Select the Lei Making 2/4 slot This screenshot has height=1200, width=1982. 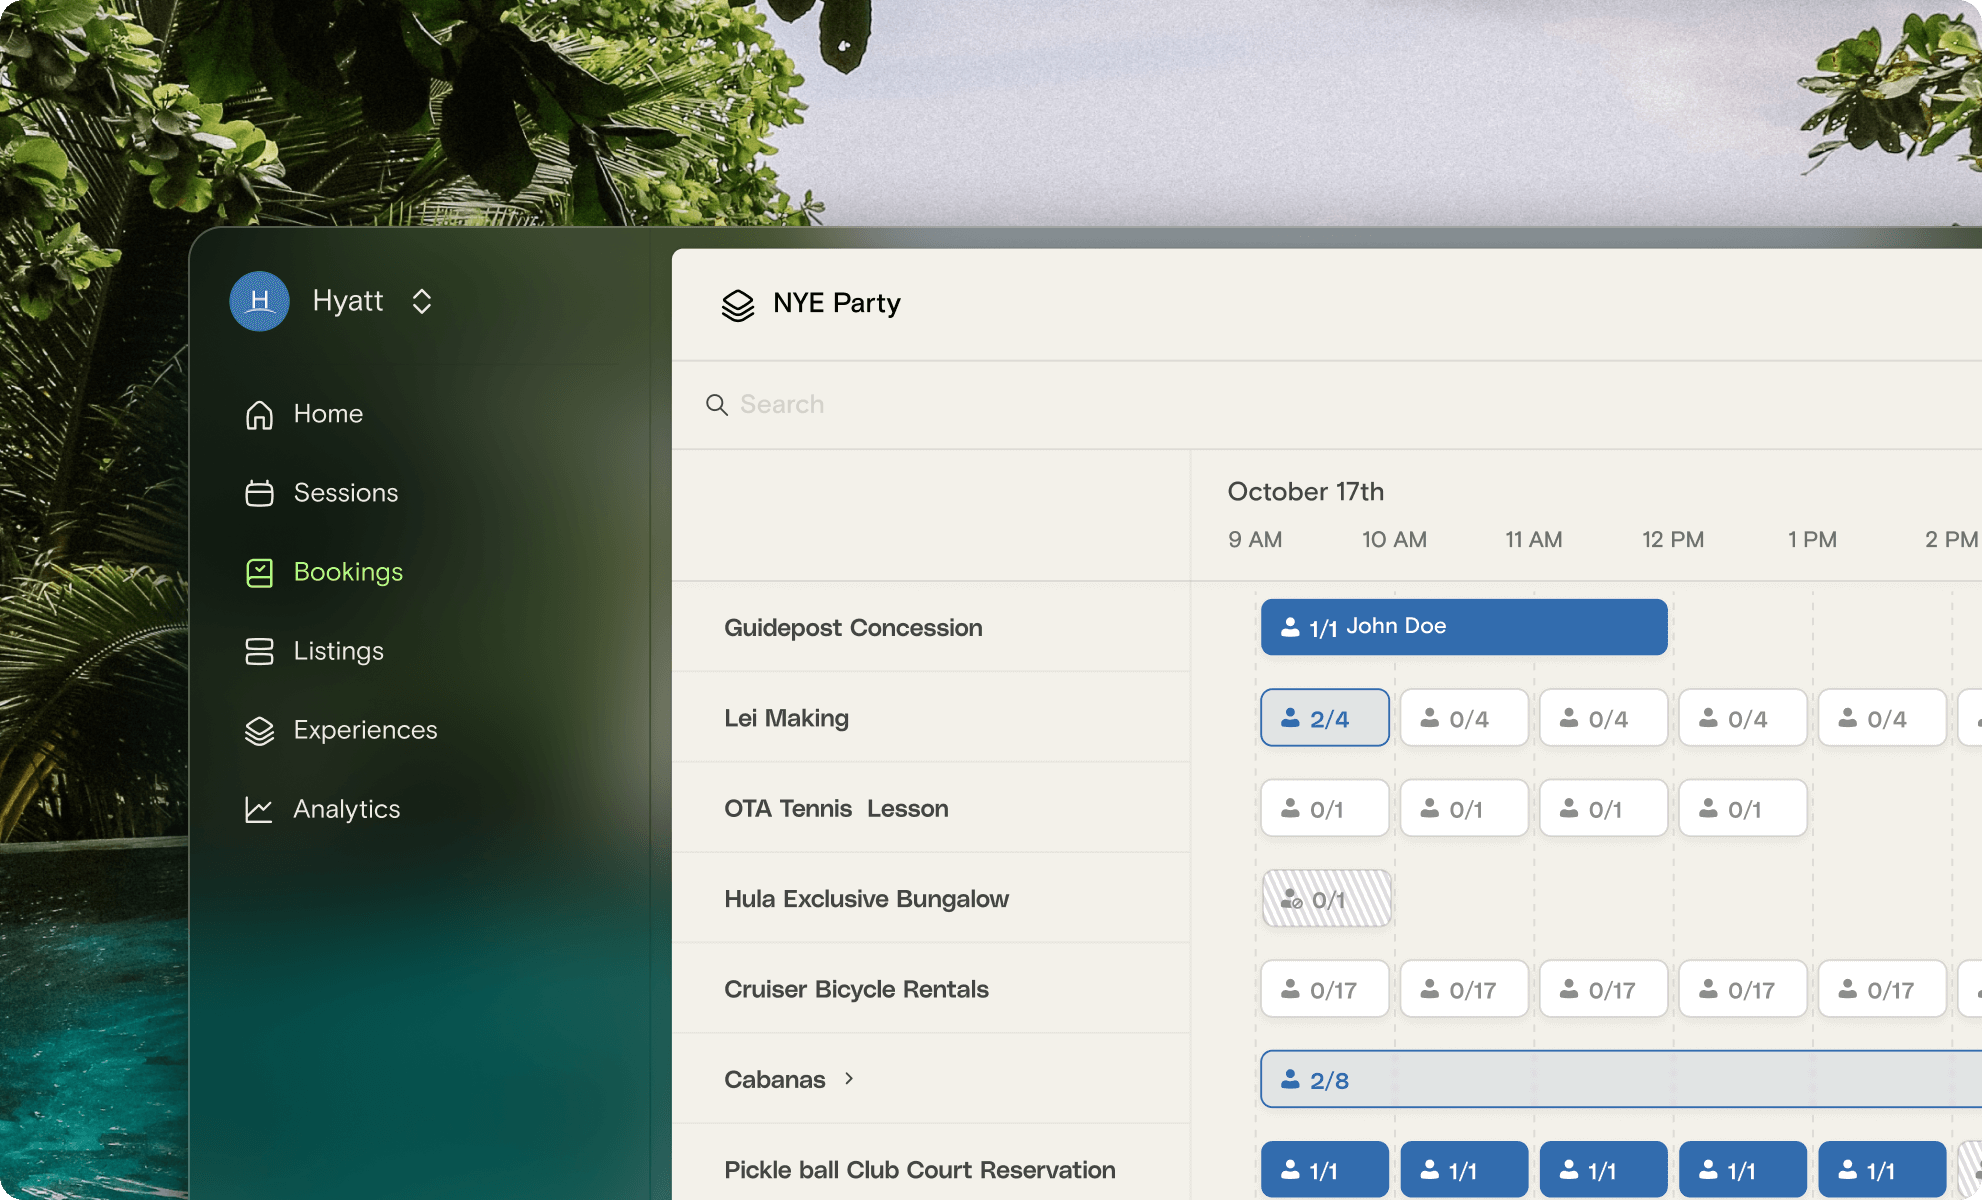(x=1324, y=718)
